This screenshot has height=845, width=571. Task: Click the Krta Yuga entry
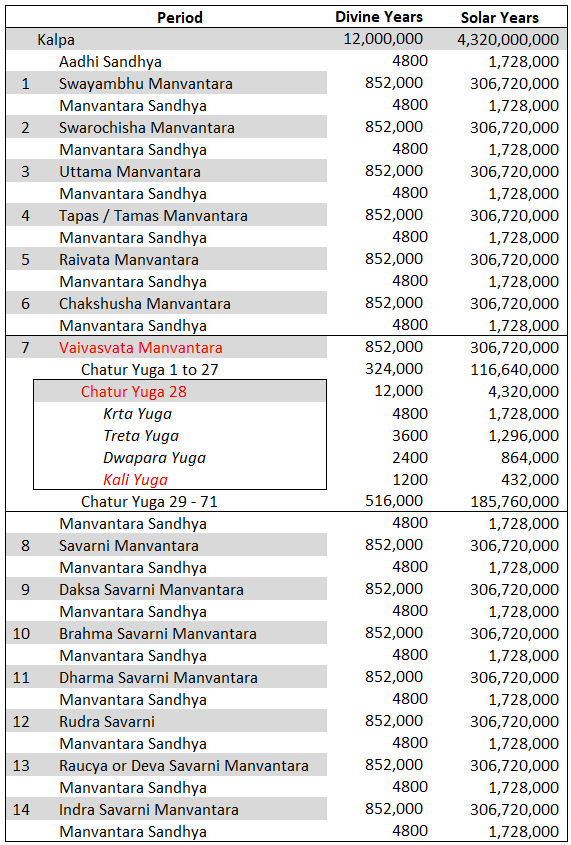tap(138, 414)
